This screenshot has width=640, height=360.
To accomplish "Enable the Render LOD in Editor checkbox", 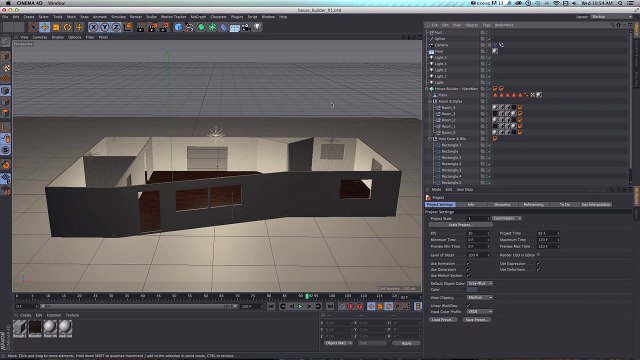I will pyautogui.click(x=538, y=255).
